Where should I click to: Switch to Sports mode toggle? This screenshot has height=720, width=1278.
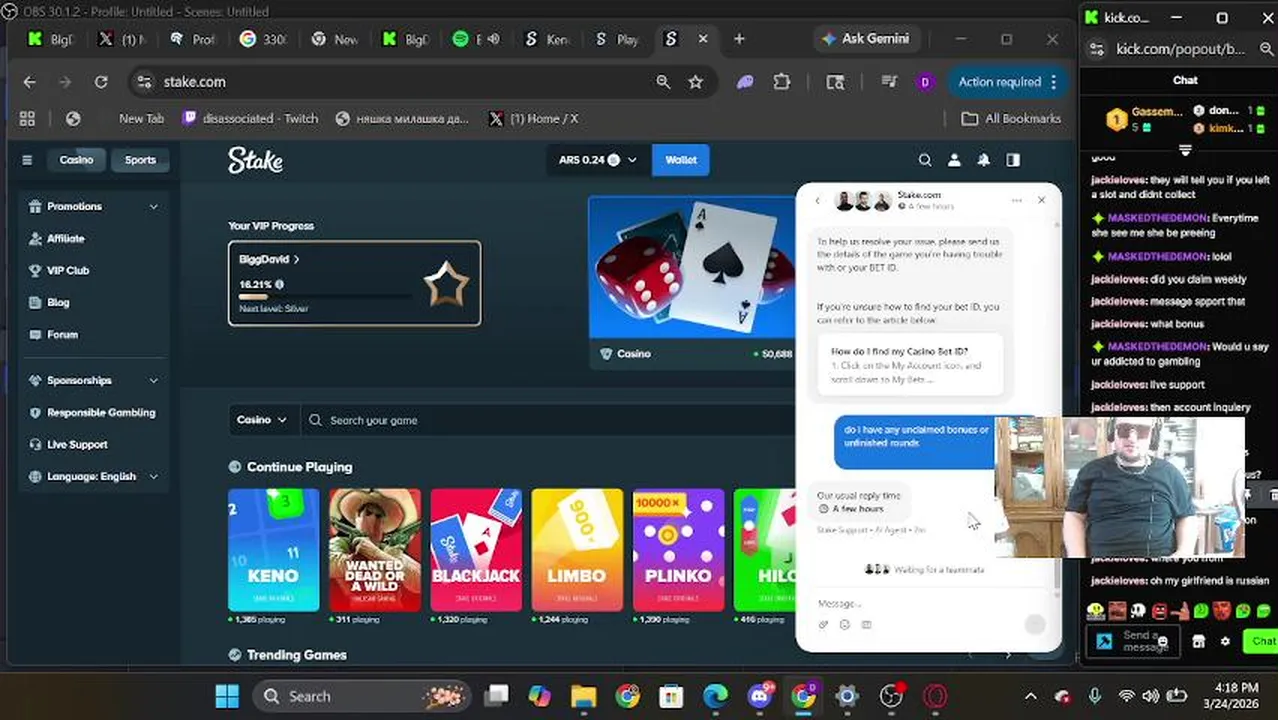(x=140, y=160)
